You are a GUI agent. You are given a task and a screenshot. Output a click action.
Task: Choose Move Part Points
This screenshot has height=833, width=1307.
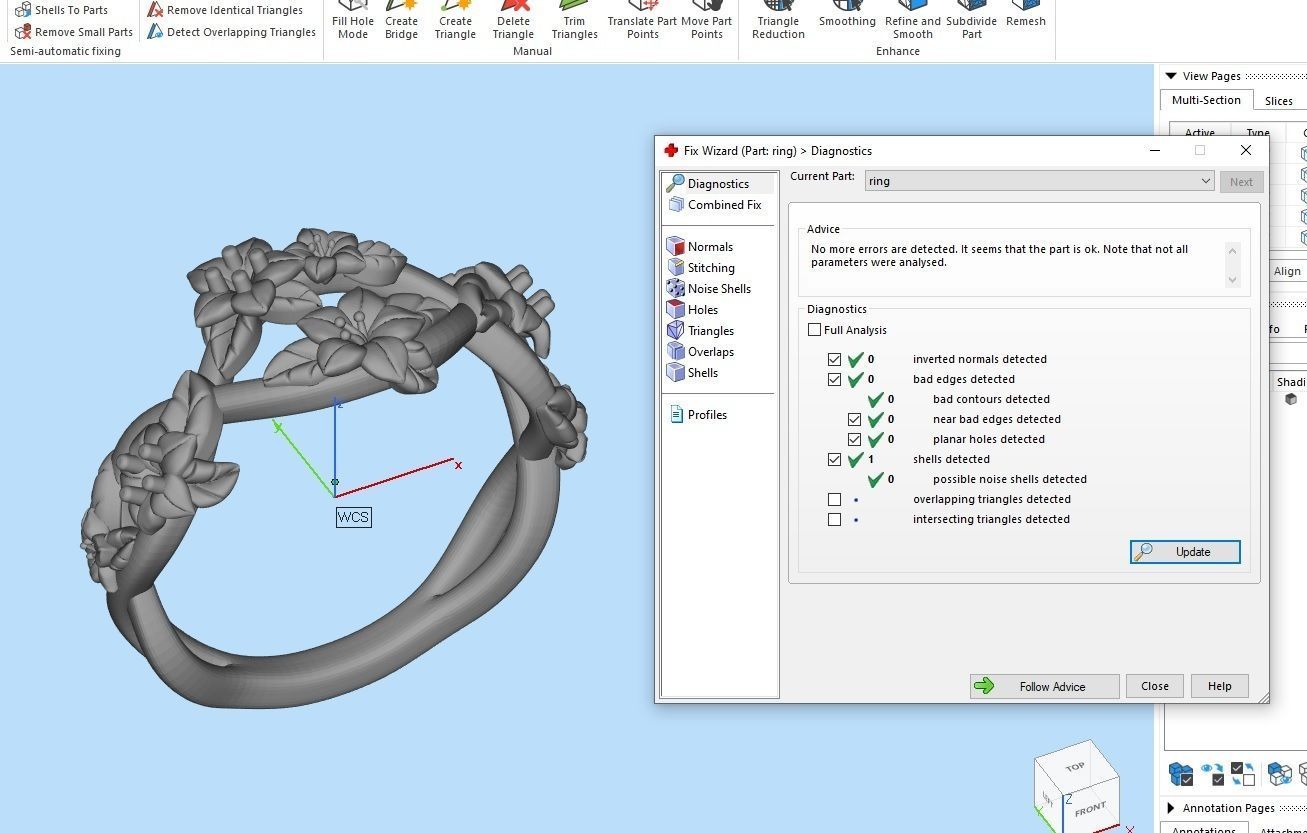coord(707,20)
